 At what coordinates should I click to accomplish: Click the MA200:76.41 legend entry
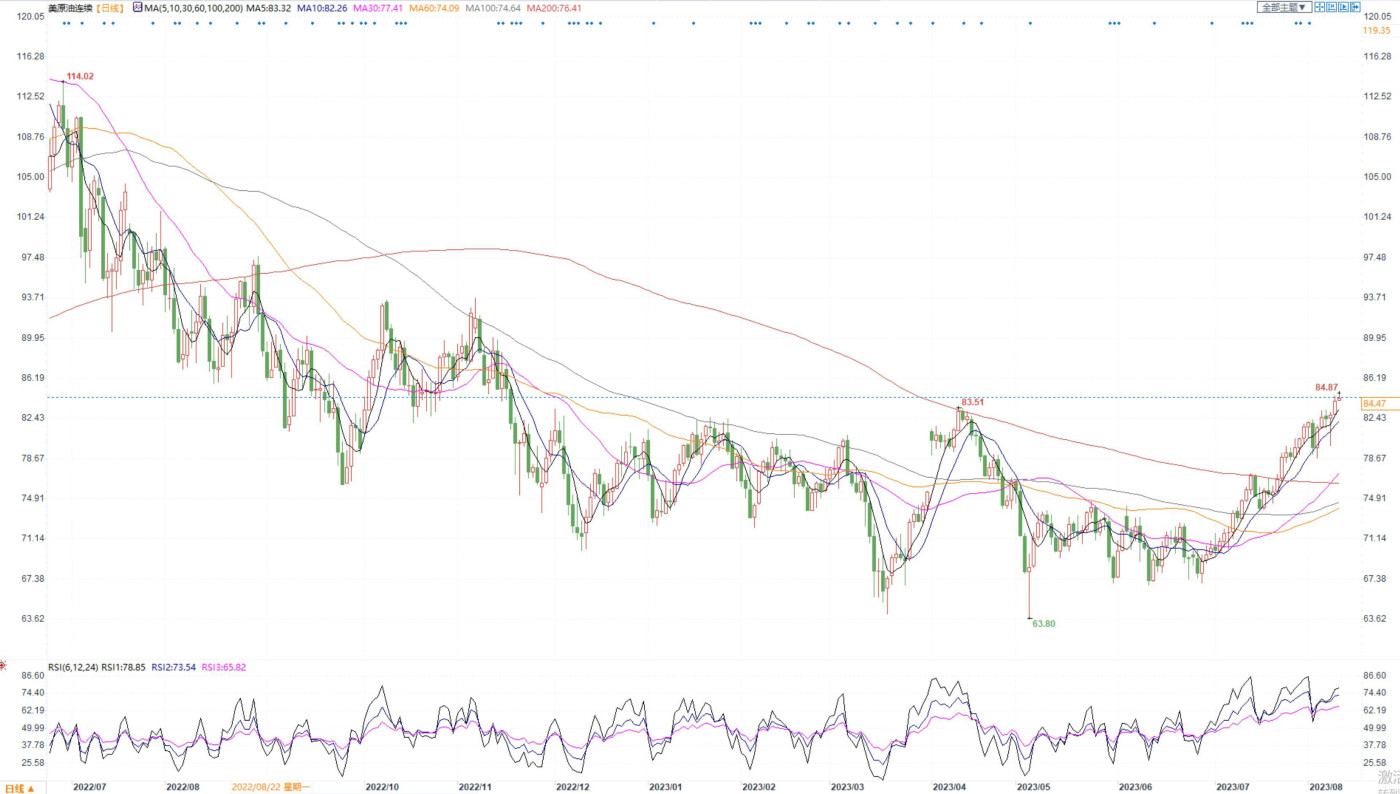tap(554, 8)
